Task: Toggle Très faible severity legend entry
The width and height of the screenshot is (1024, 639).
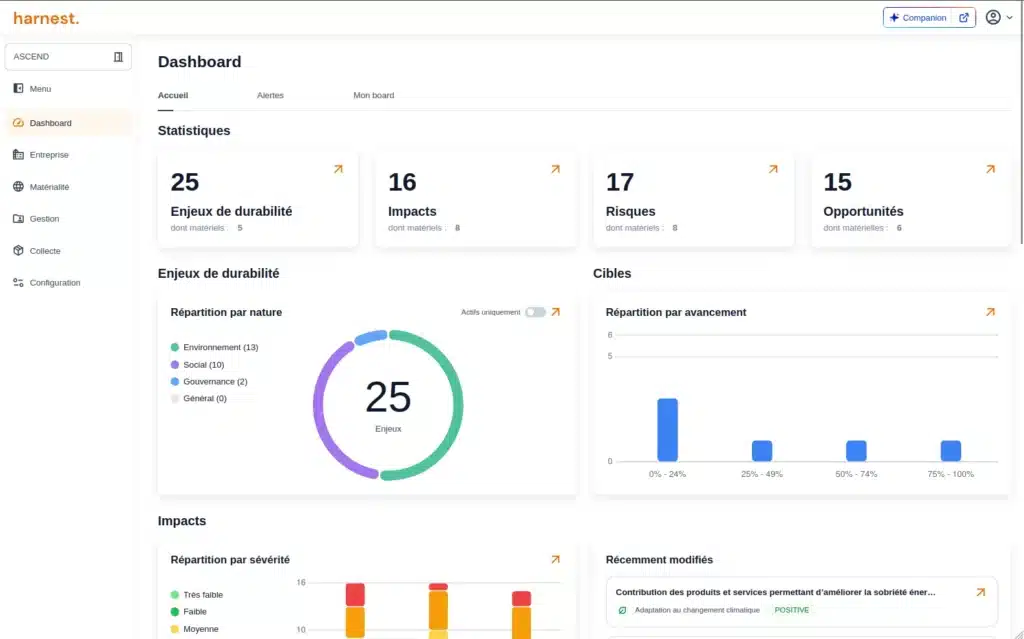Action: (197, 595)
